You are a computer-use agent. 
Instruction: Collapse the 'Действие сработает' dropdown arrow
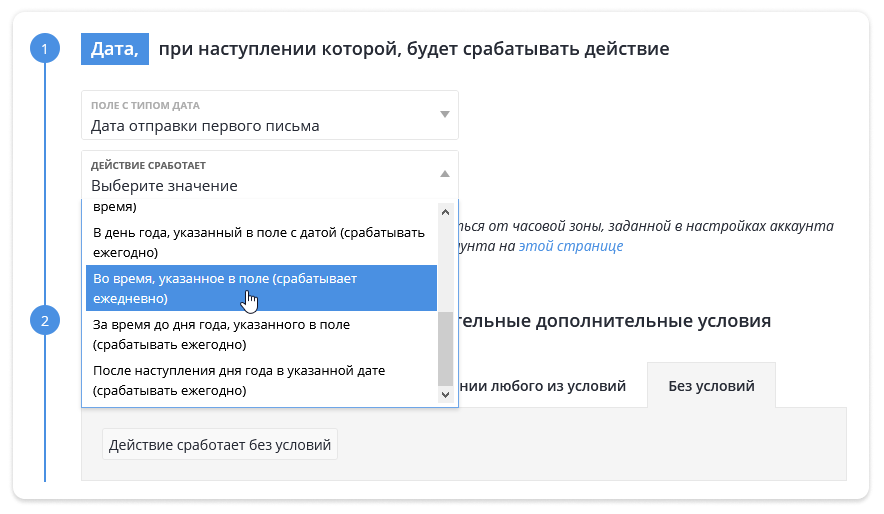click(x=445, y=174)
